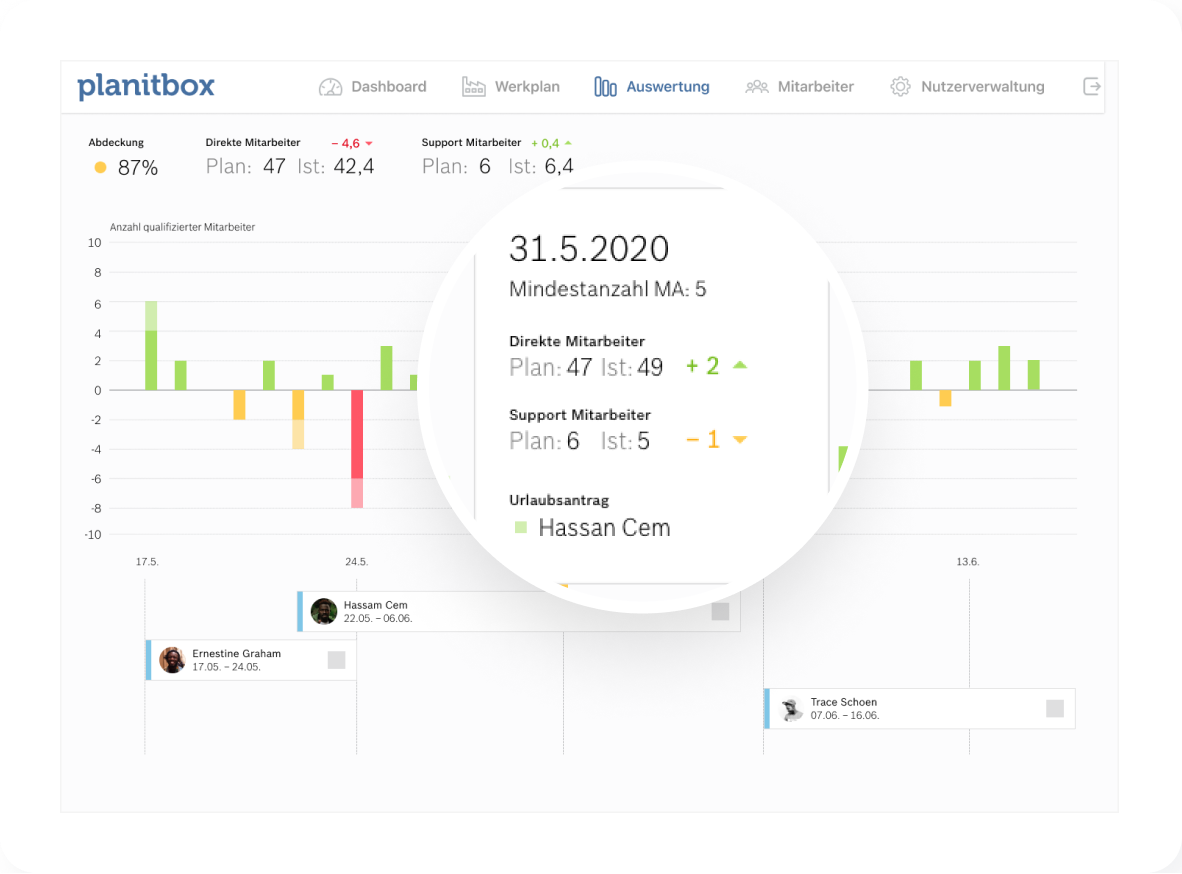Click the first green bar reaching 6
1182x874 pixels.
click(151, 345)
